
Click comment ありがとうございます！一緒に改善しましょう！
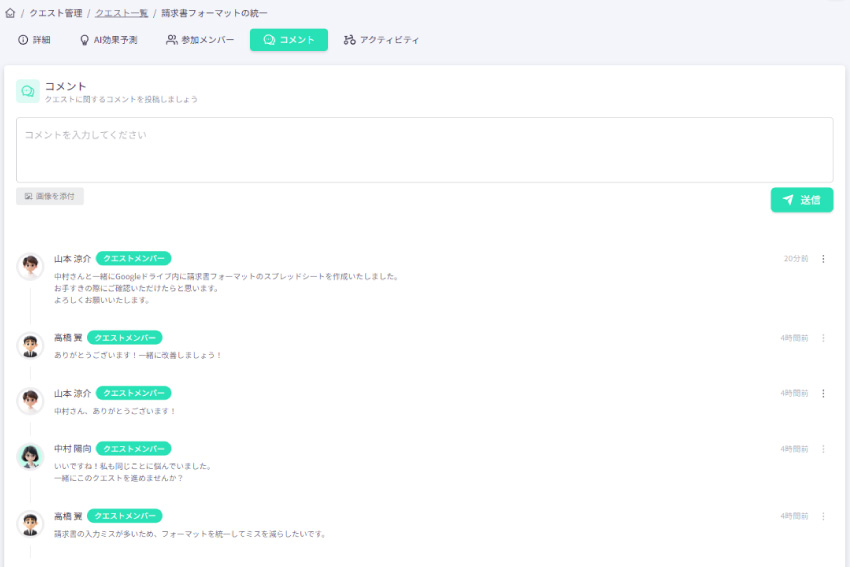coord(138,355)
